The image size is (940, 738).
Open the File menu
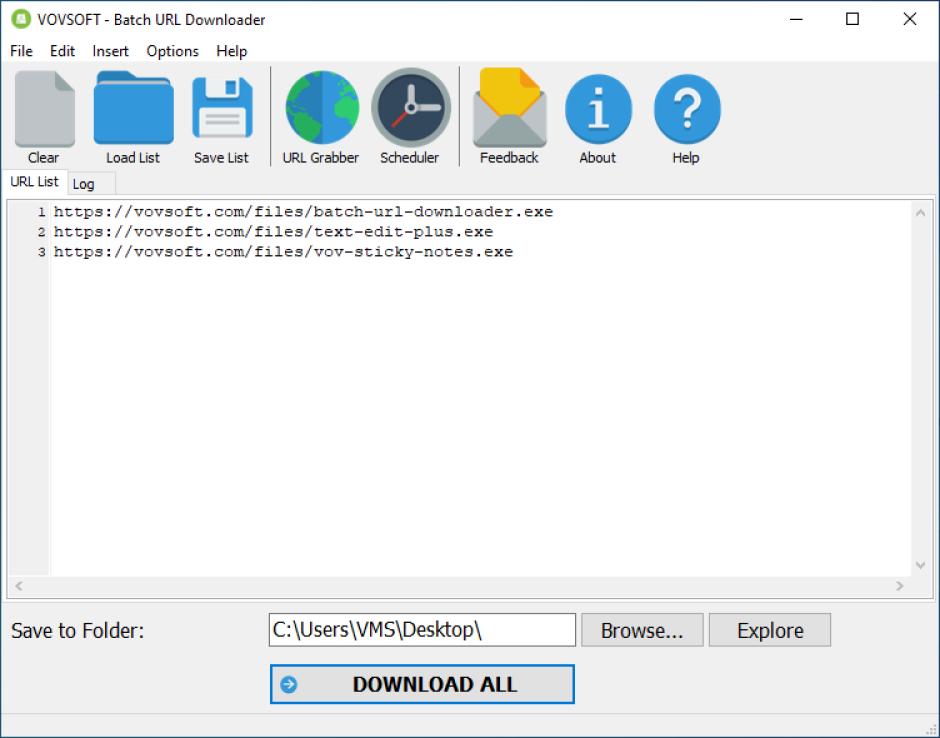(21, 51)
